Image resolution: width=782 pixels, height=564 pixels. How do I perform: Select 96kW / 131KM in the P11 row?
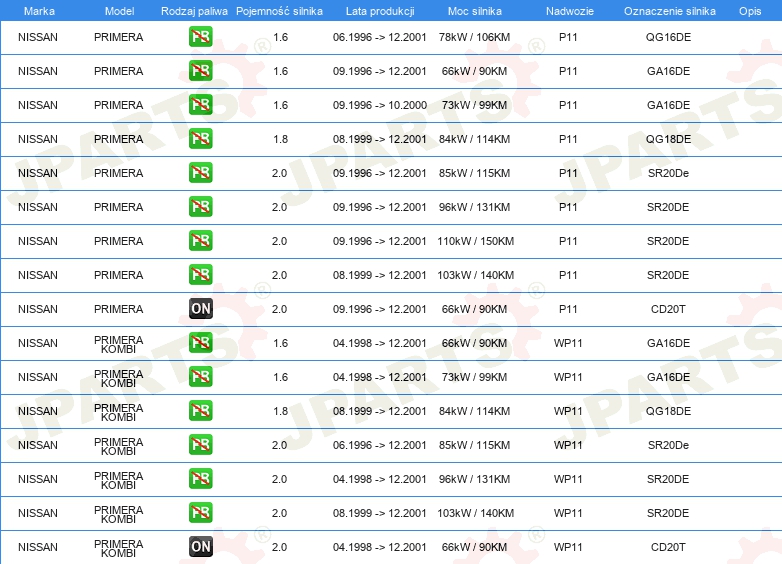click(x=474, y=207)
